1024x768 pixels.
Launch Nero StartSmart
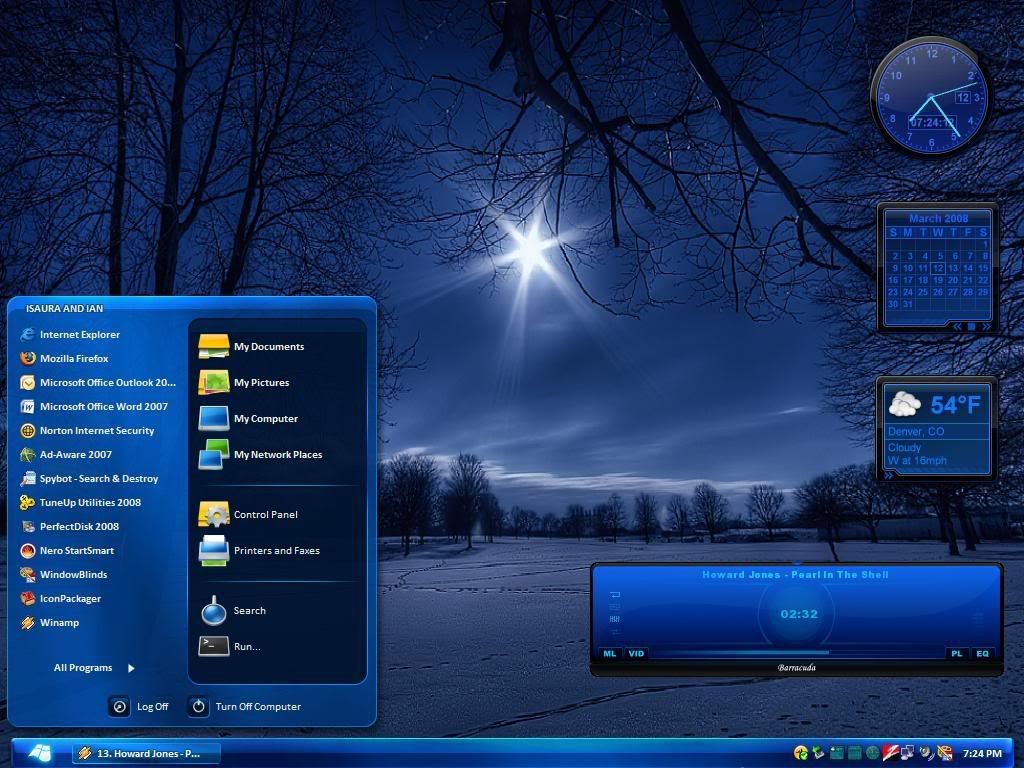(67, 551)
